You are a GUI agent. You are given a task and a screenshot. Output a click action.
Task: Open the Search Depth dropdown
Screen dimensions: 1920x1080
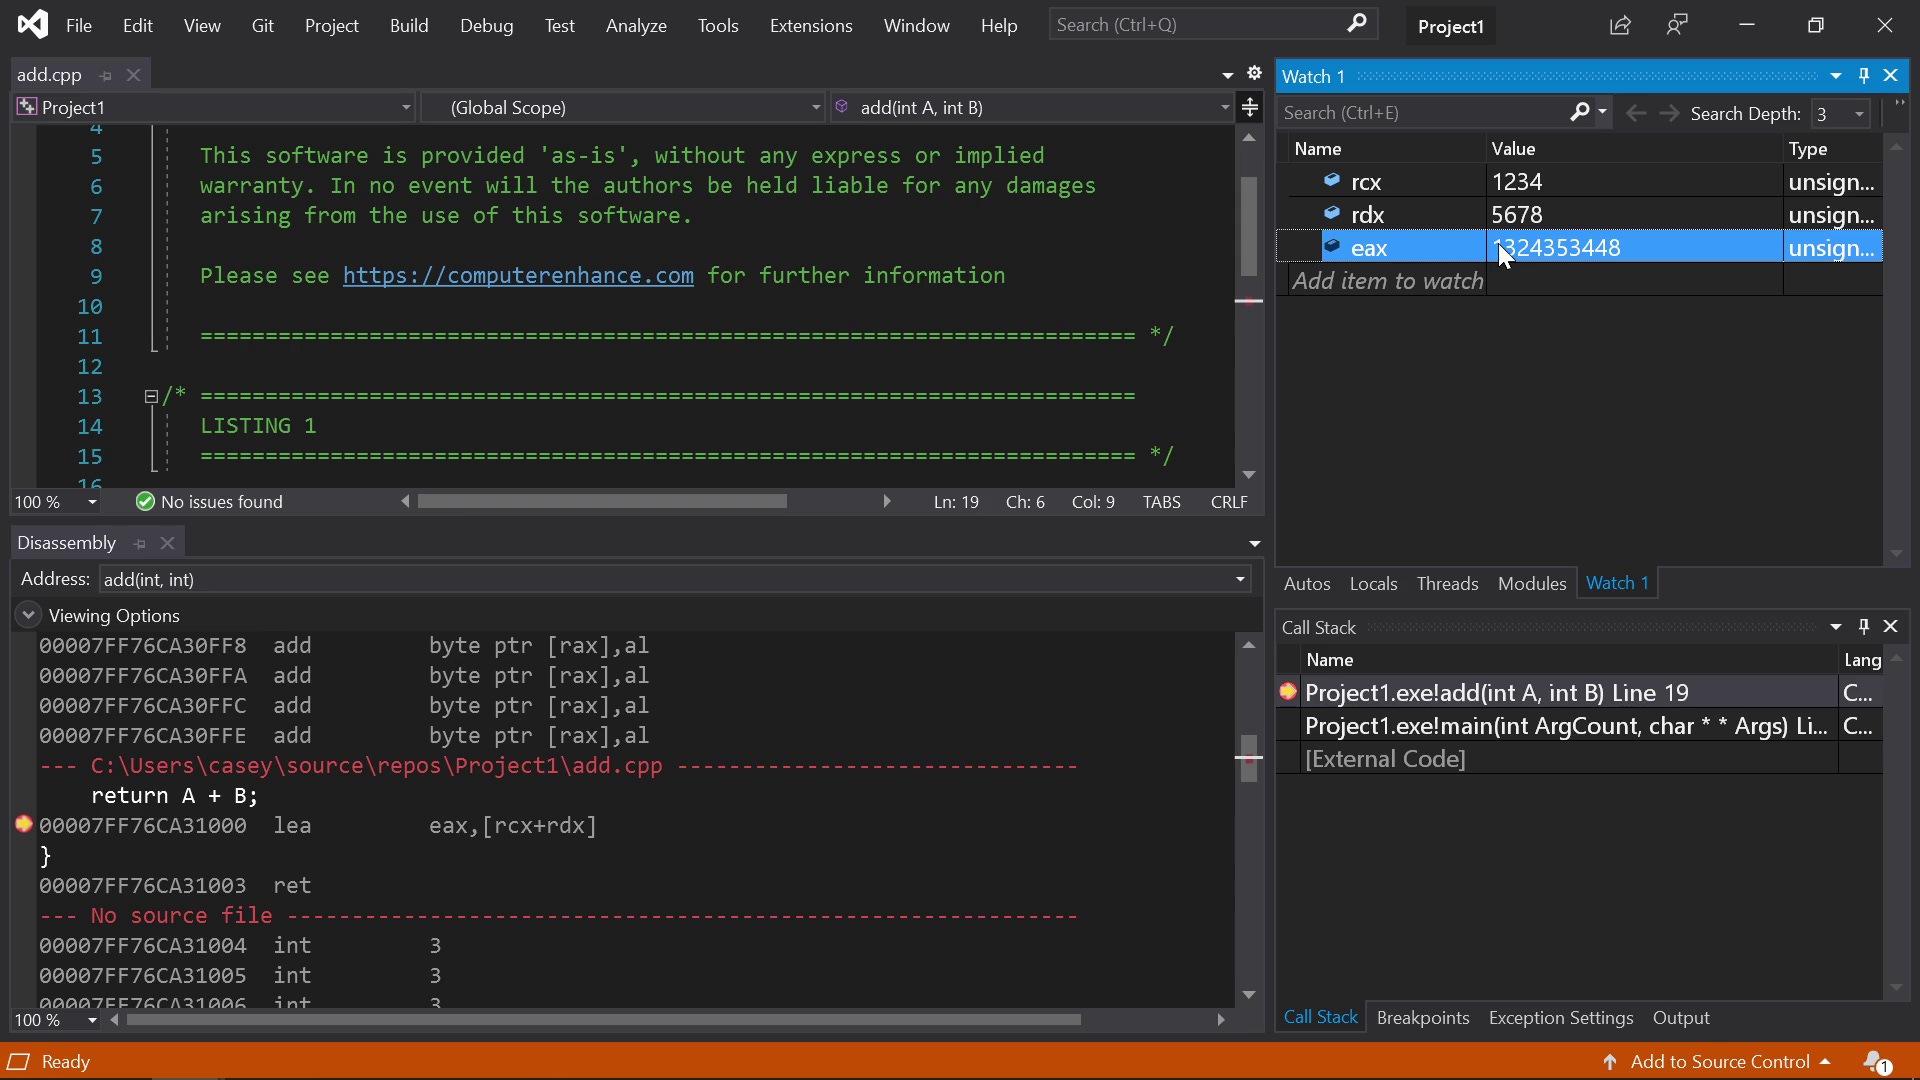pyautogui.click(x=1859, y=114)
